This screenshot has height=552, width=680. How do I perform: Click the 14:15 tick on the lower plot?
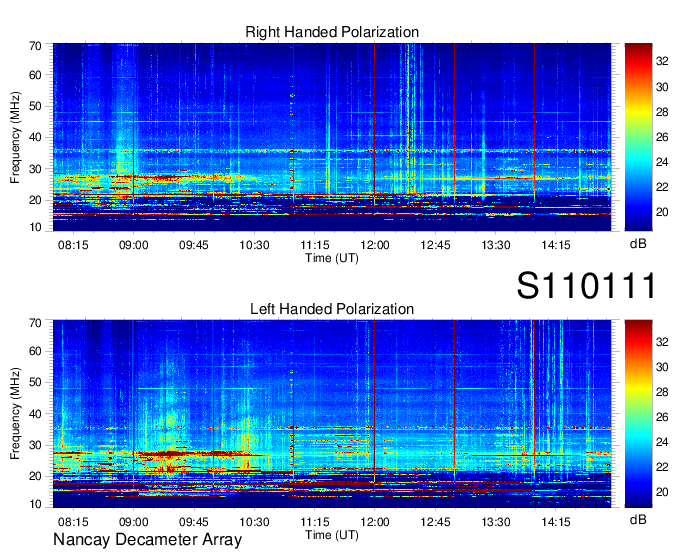[x=556, y=522]
